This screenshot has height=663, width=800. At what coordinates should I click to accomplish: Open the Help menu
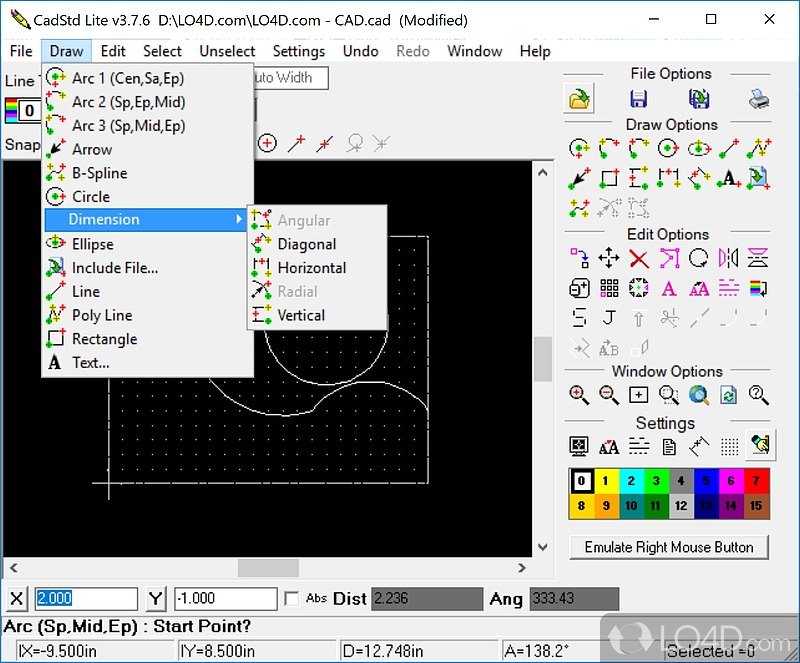tap(535, 51)
